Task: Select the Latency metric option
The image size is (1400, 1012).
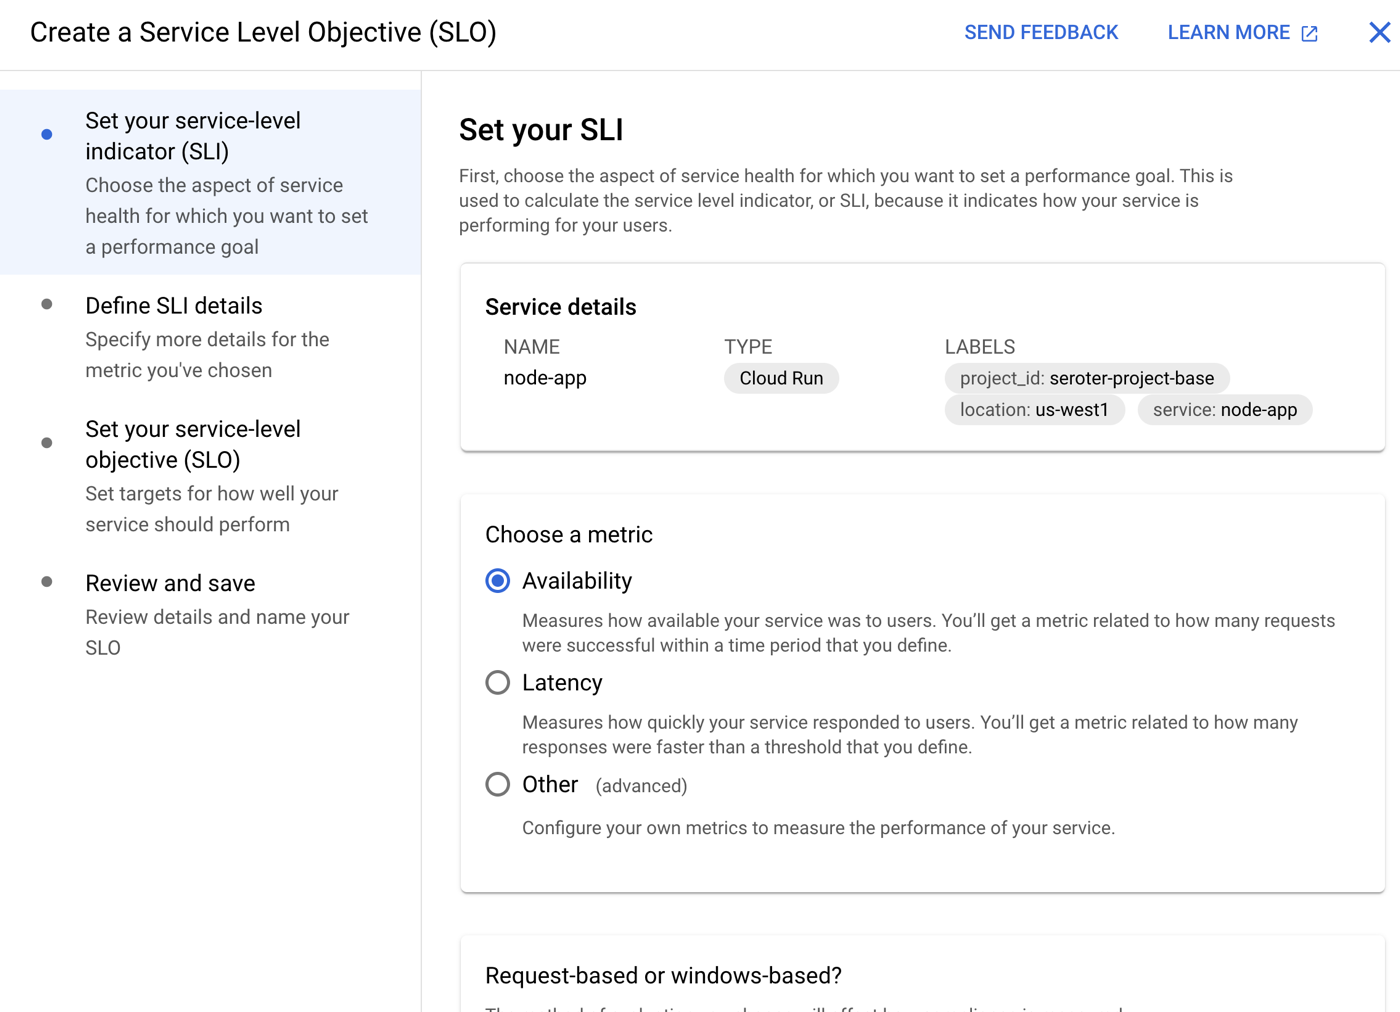Action: click(x=498, y=683)
